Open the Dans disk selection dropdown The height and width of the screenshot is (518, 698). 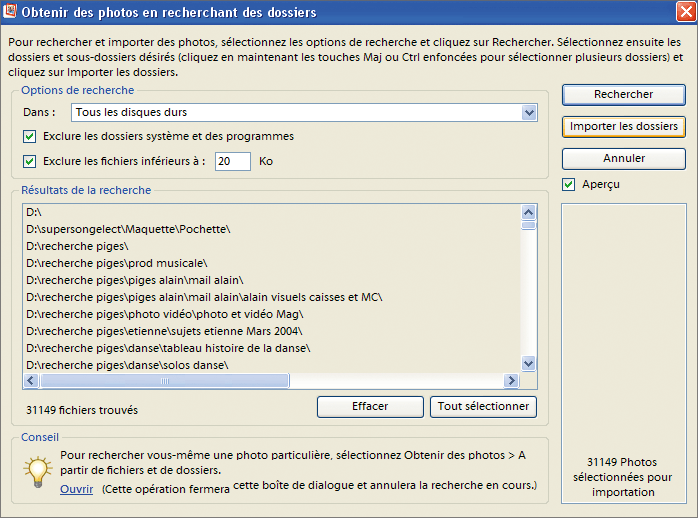[x=529, y=112]
